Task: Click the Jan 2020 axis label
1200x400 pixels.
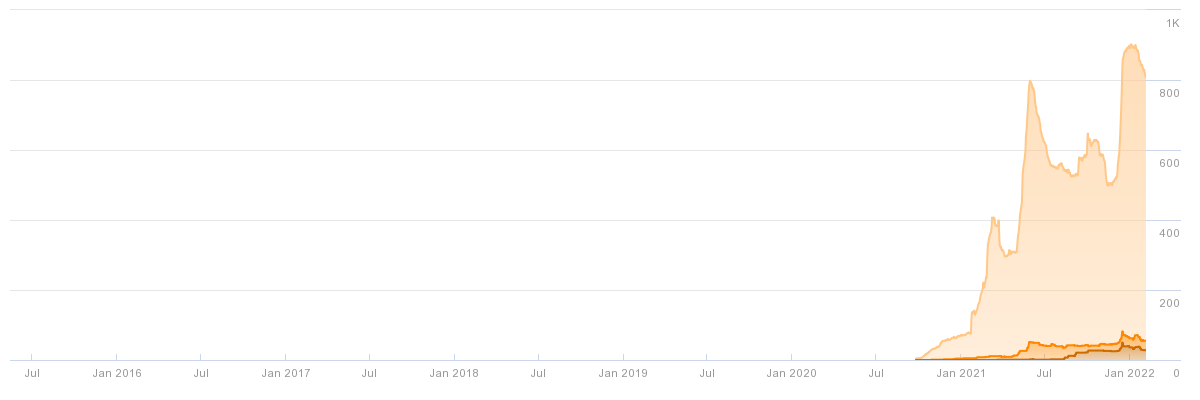Action: click(792, 373)
